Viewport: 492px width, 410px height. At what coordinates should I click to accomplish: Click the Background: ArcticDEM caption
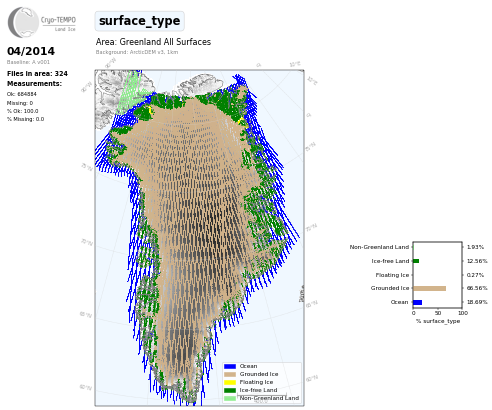click(x=137, y=52)
